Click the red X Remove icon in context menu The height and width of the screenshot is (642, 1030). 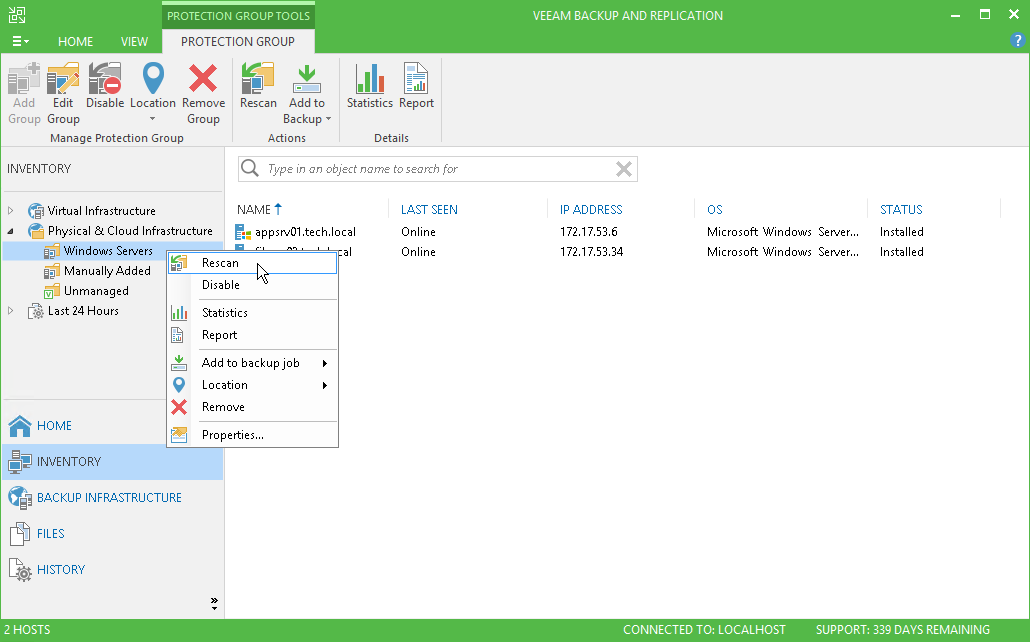[179, 407]
